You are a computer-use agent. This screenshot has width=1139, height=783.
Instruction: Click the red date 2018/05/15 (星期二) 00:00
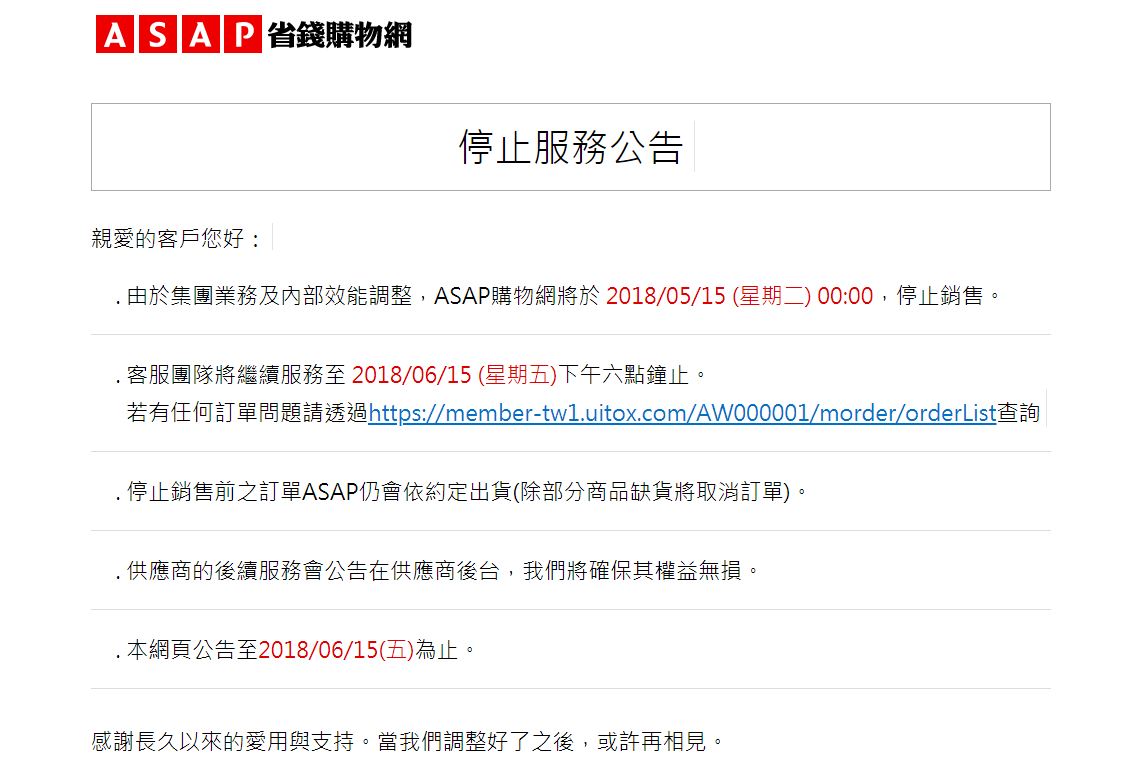[739, 296]
